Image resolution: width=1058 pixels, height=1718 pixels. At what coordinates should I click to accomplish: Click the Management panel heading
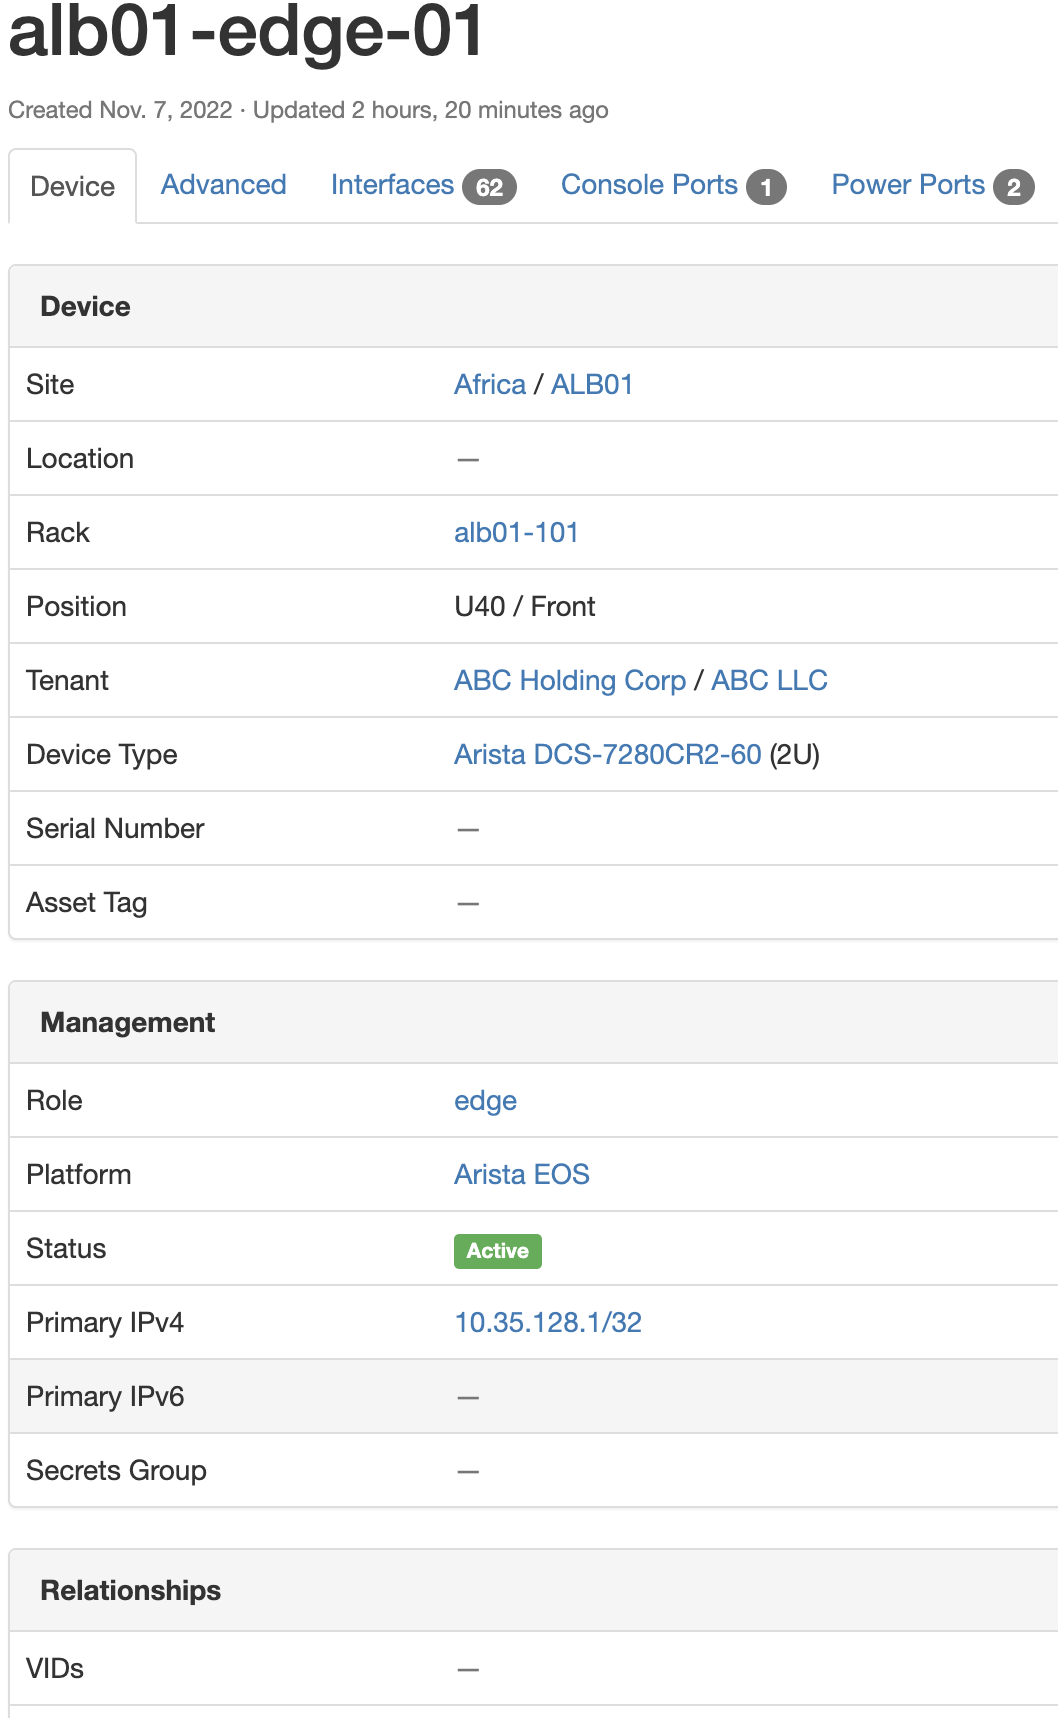[127, 1022]
